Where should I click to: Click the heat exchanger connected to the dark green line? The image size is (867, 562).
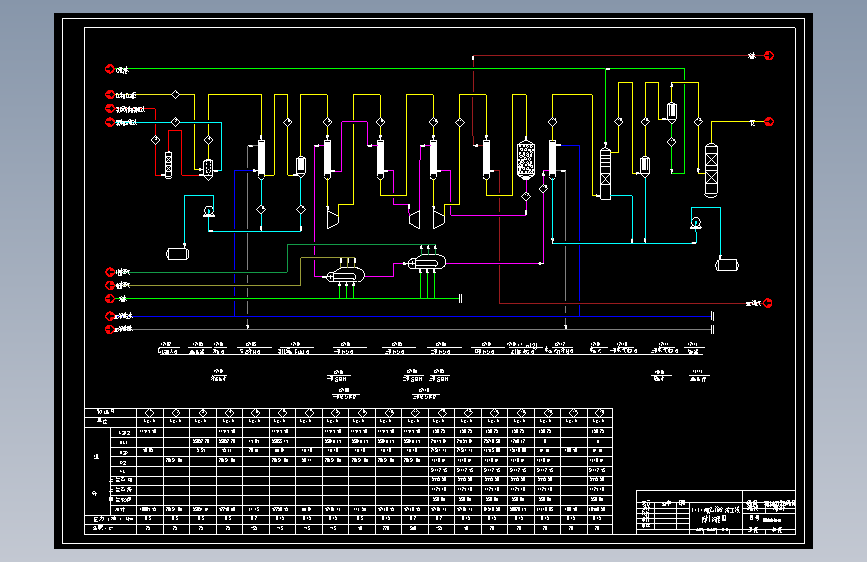click(426, 262)
